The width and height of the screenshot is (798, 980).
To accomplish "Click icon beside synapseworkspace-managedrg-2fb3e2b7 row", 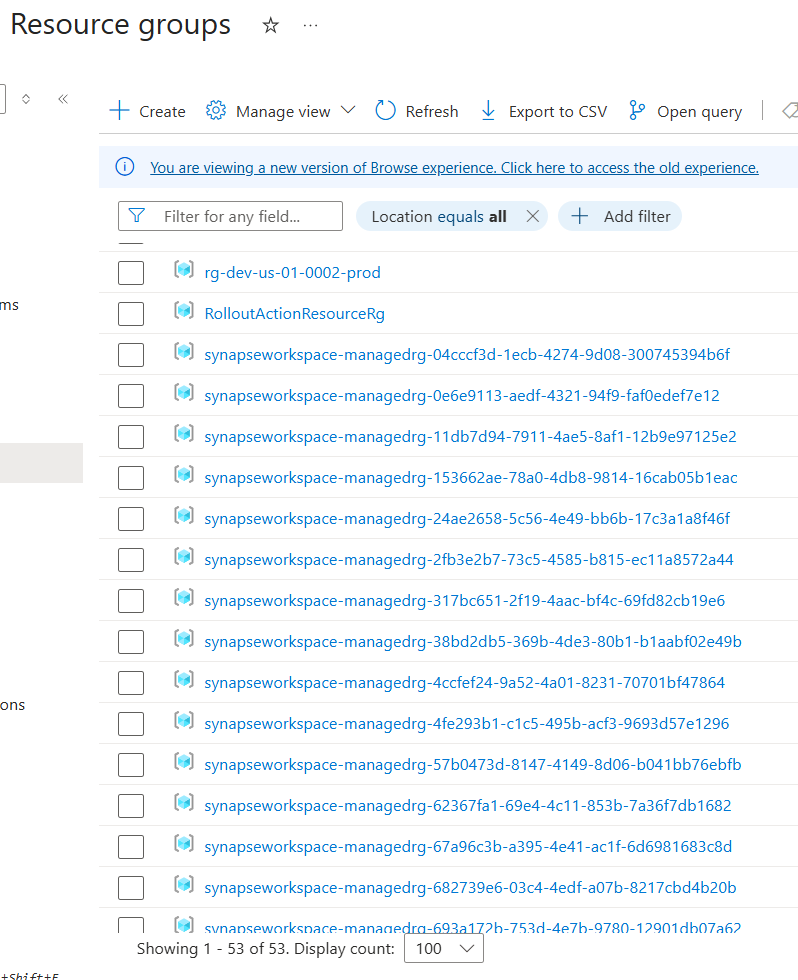I will [184, 557].
